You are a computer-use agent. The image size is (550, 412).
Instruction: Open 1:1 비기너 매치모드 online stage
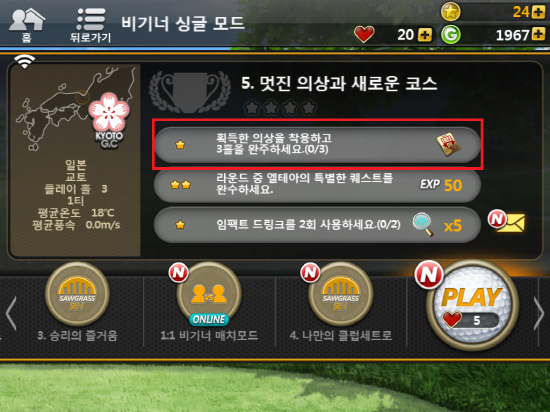click(209, 302)
